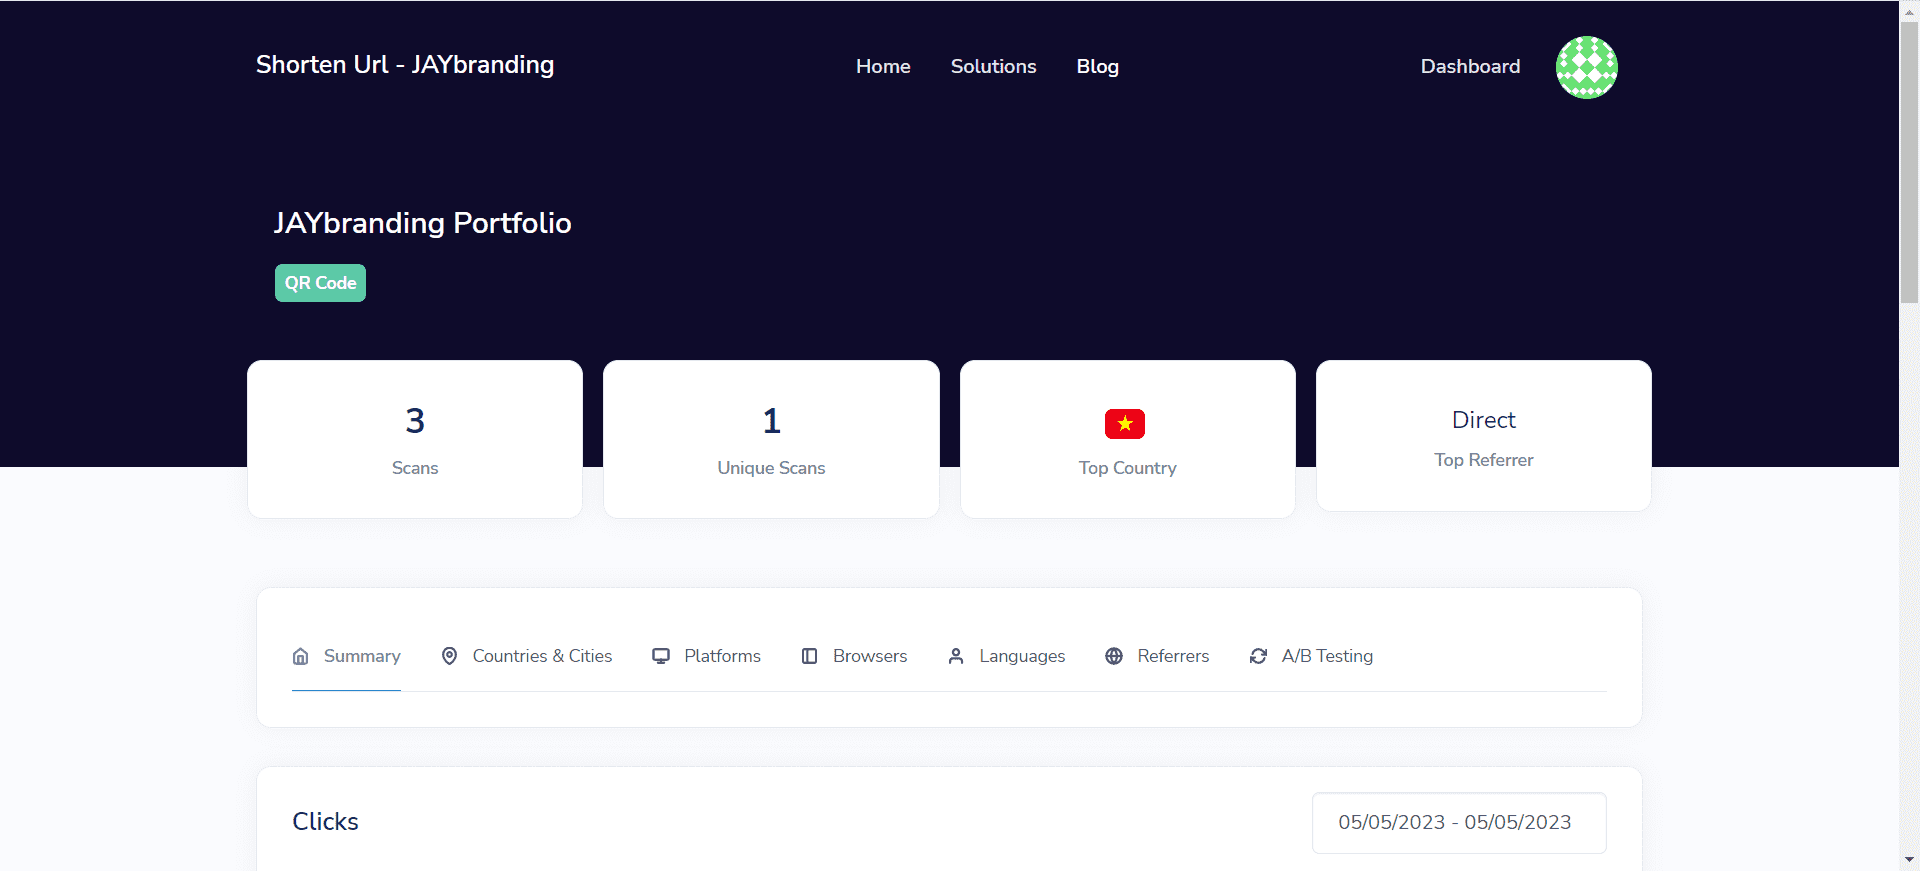Click the QR Code badge
The width and height of the screenshot is (1920, 871).
320,283
